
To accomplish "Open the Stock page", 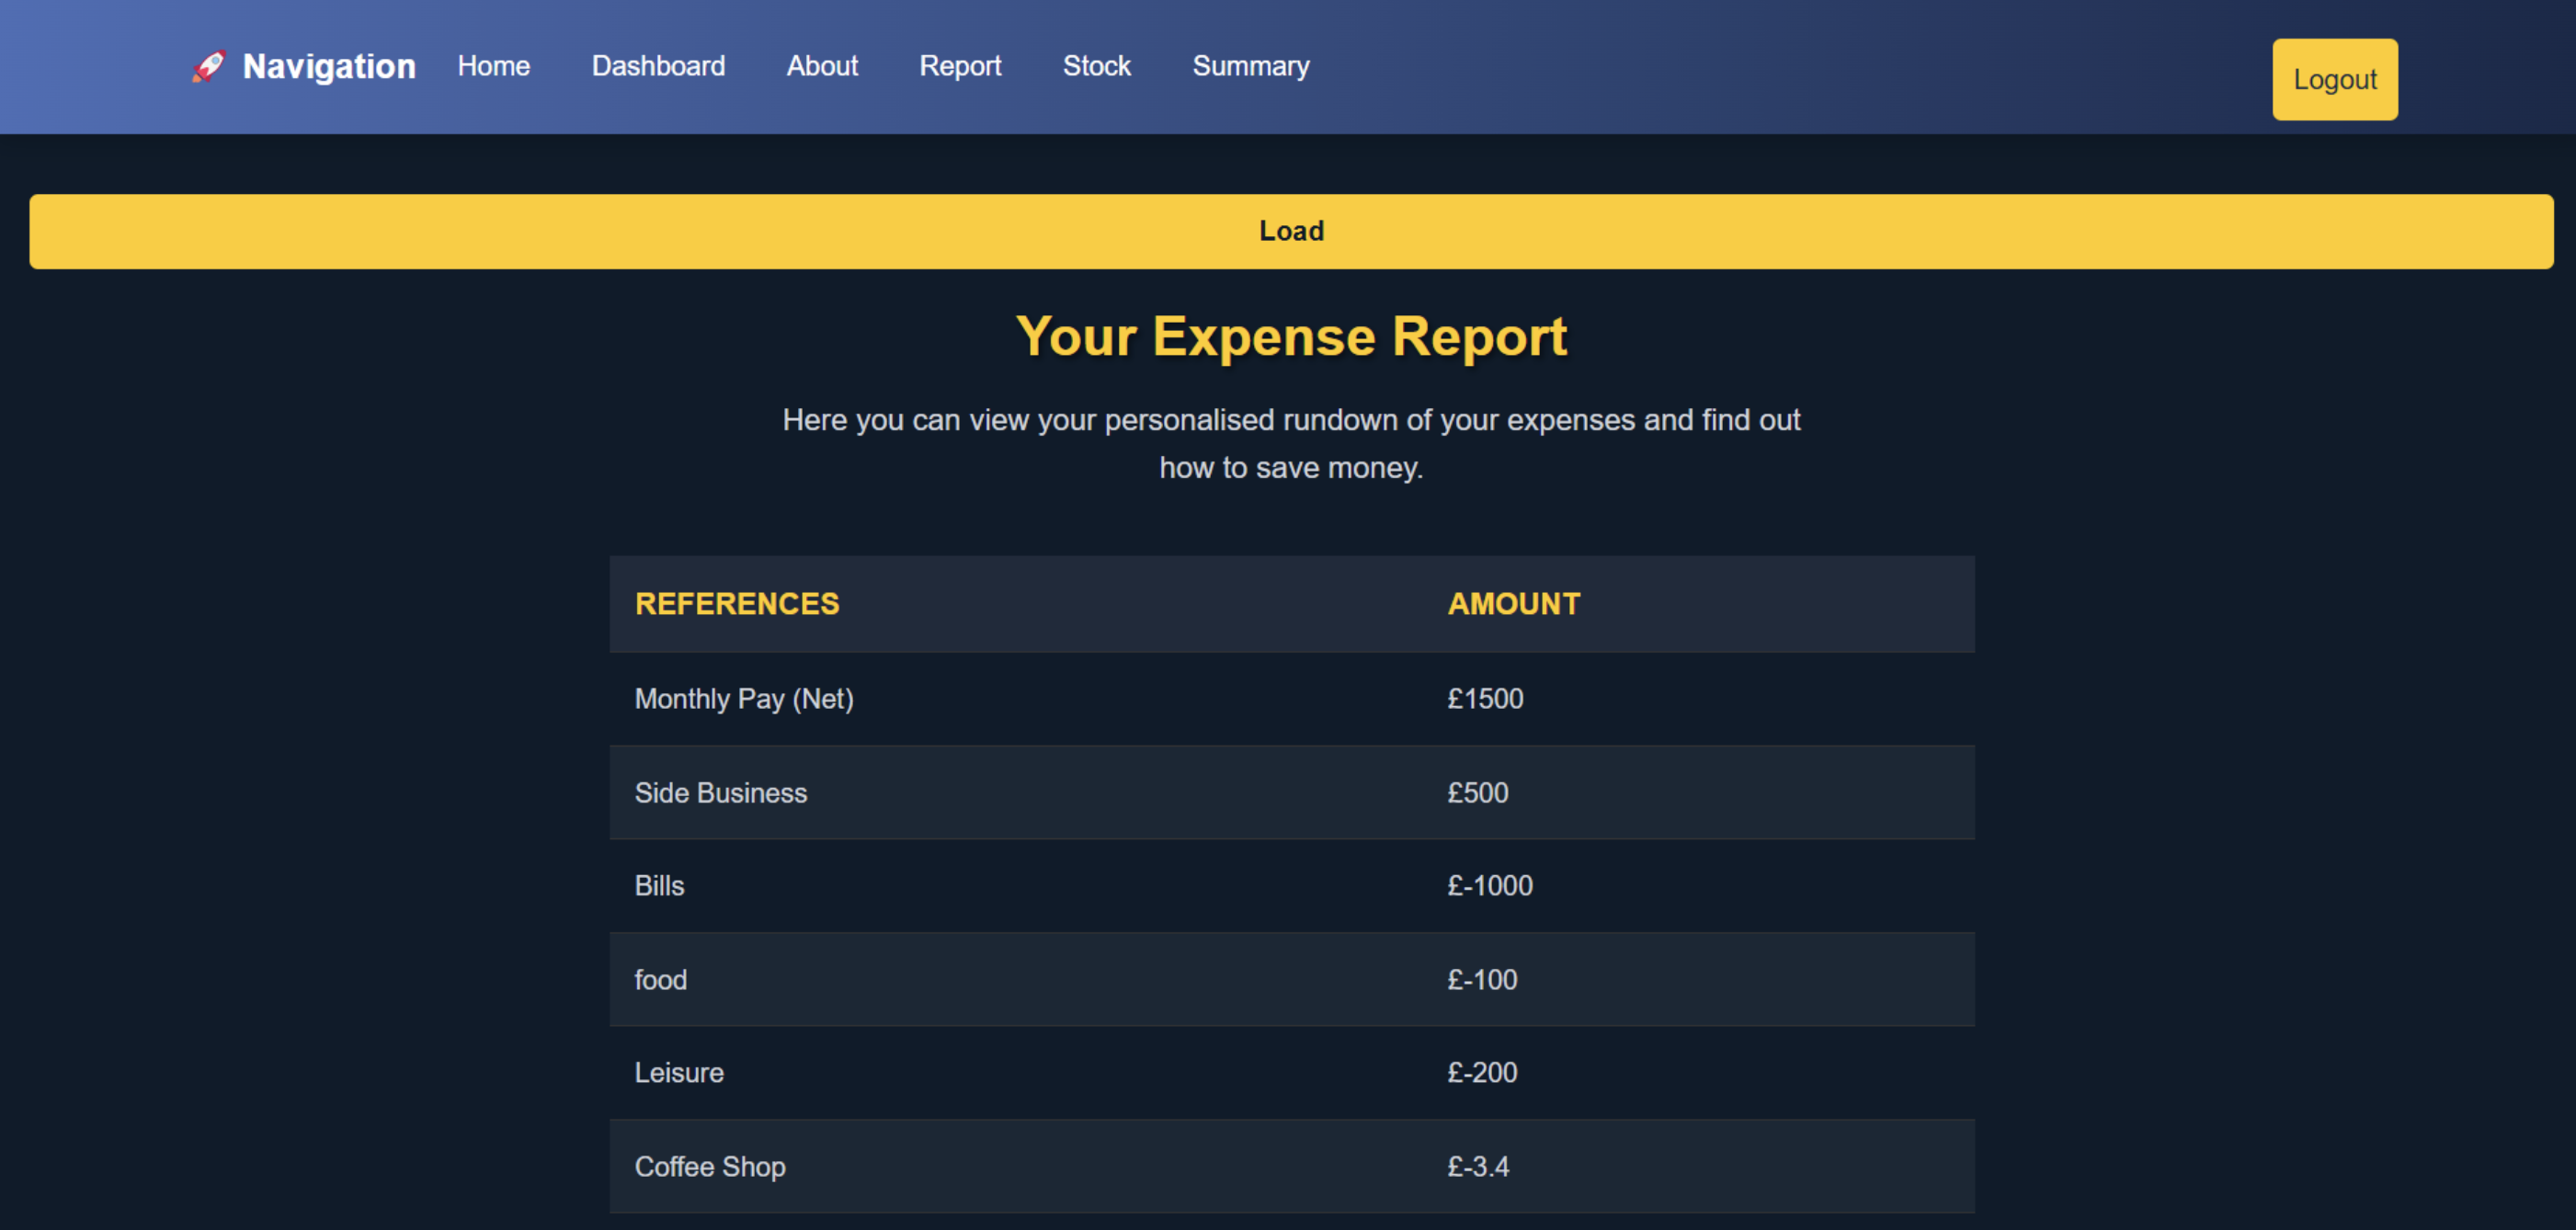I will (1096, 66).
